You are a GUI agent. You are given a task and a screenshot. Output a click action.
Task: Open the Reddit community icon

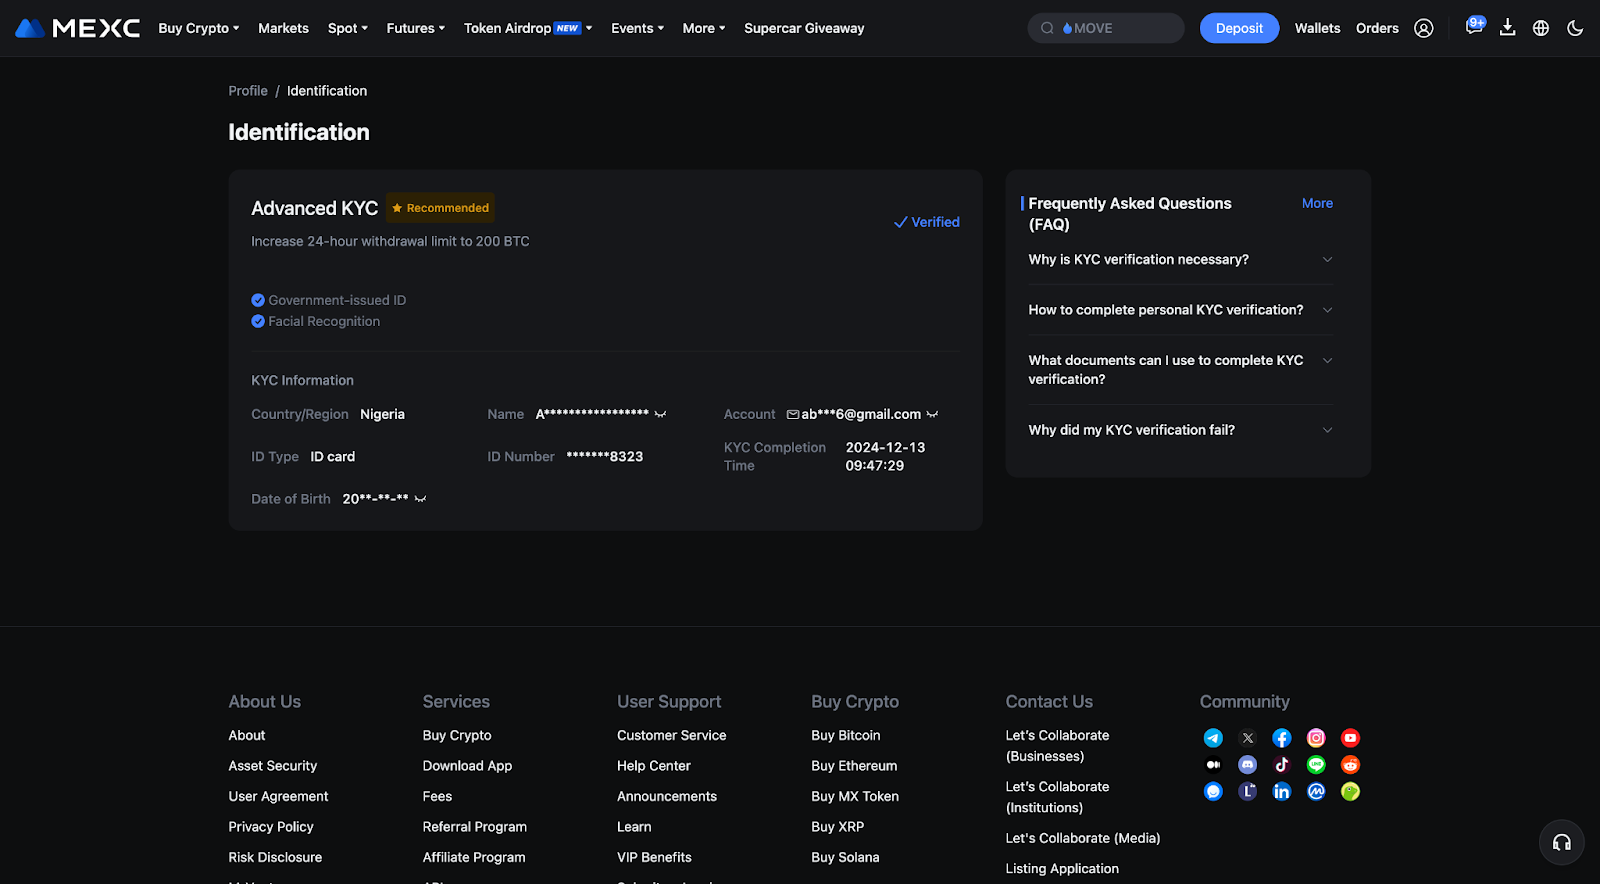click(1350, 765)
